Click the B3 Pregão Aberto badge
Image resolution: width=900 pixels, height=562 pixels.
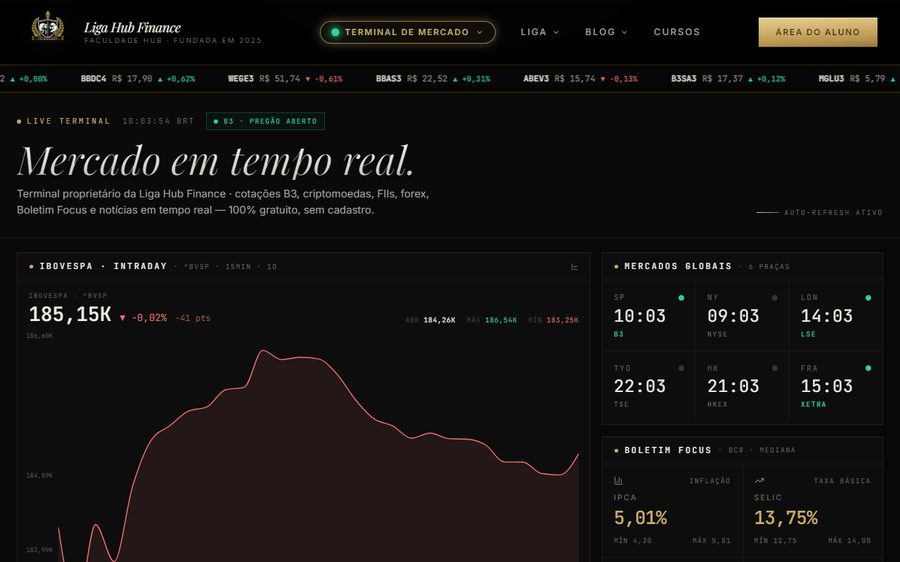[x=265, y=121]
